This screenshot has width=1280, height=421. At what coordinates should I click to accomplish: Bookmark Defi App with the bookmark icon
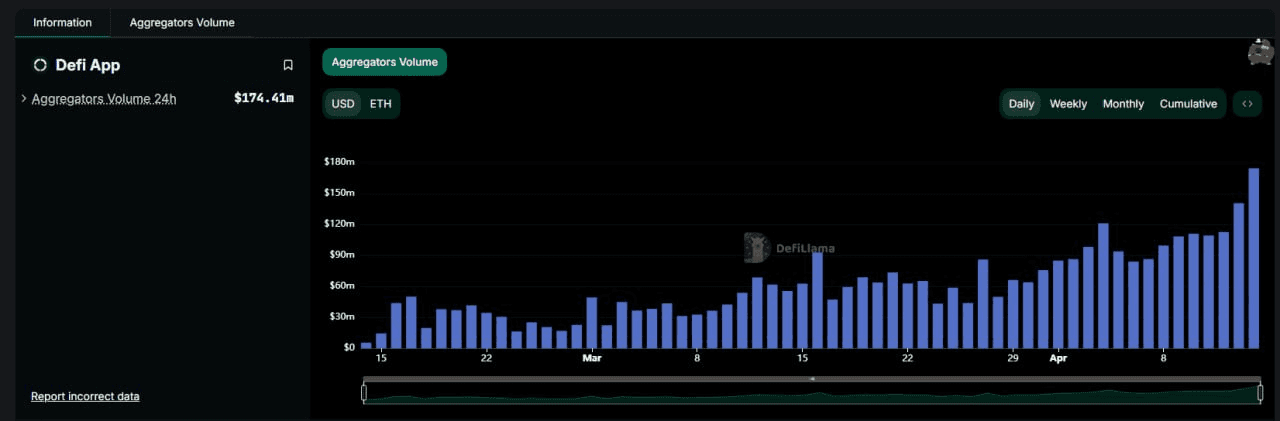(288, 65)
